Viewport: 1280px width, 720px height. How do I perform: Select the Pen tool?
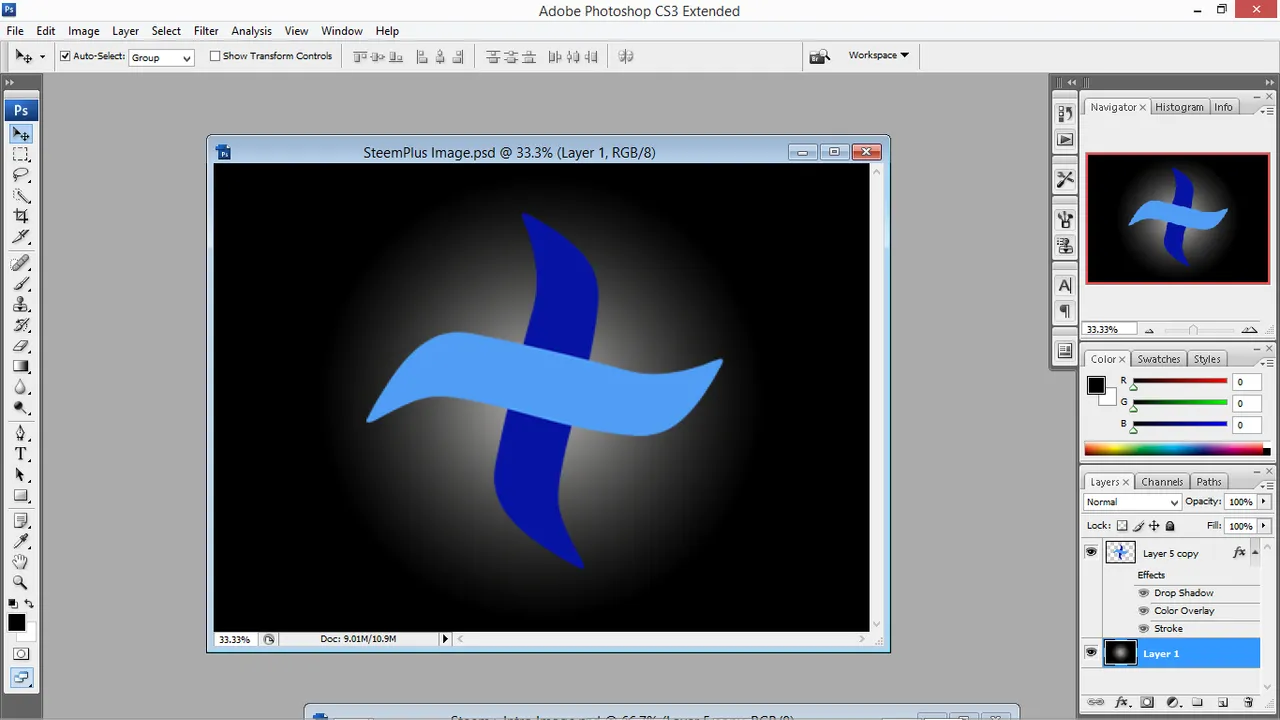(21, 434)
